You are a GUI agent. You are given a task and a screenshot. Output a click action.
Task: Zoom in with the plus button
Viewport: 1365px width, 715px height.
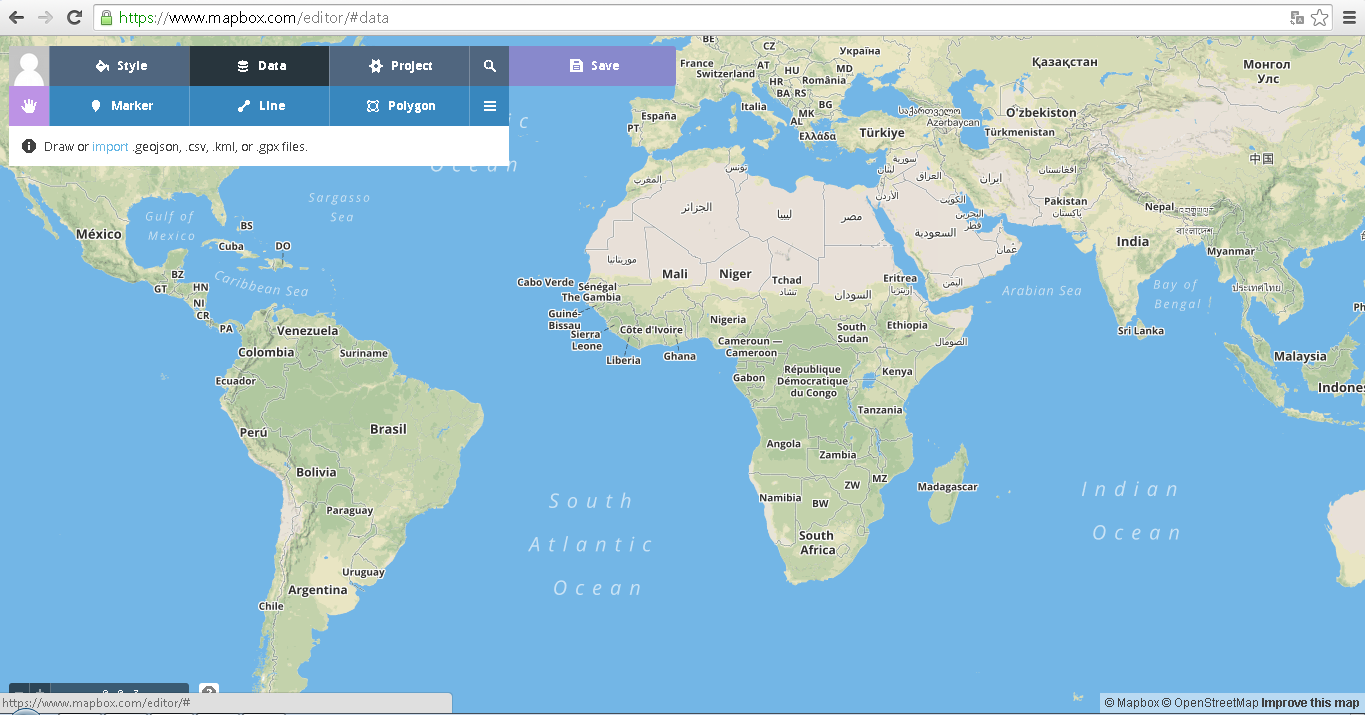click(x=39, y=691)
